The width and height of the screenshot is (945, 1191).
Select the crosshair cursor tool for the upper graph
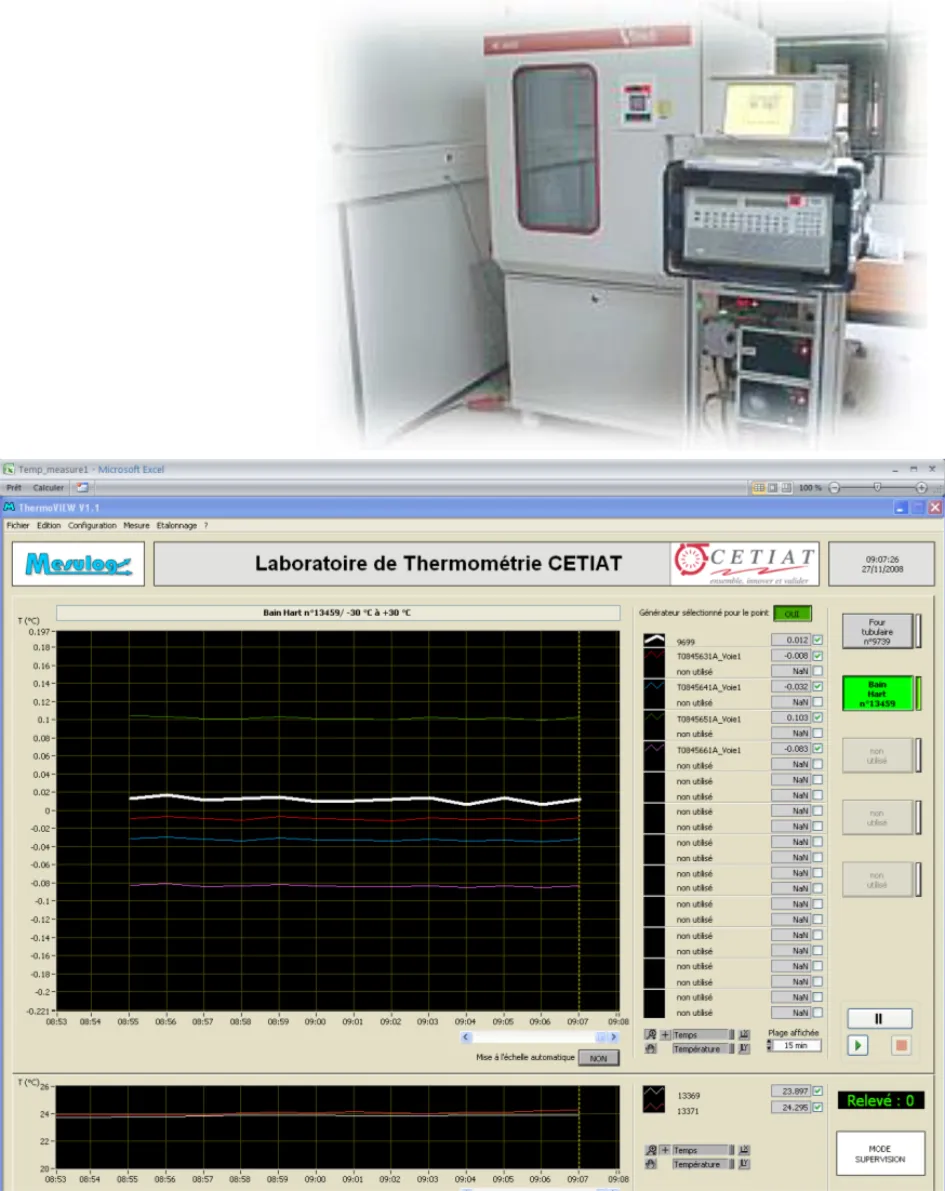coord(665,1035)
